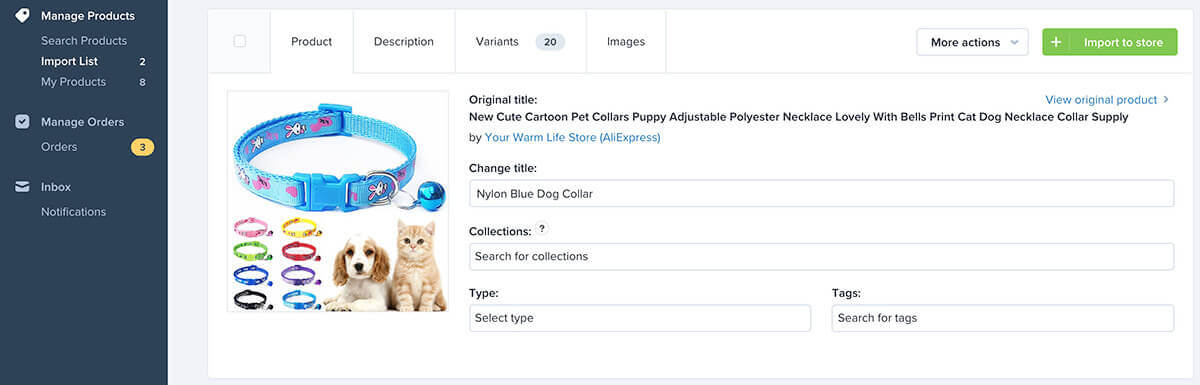Click Inbox heading in sidebar
1200x385 pixels.
click(56, 187)
